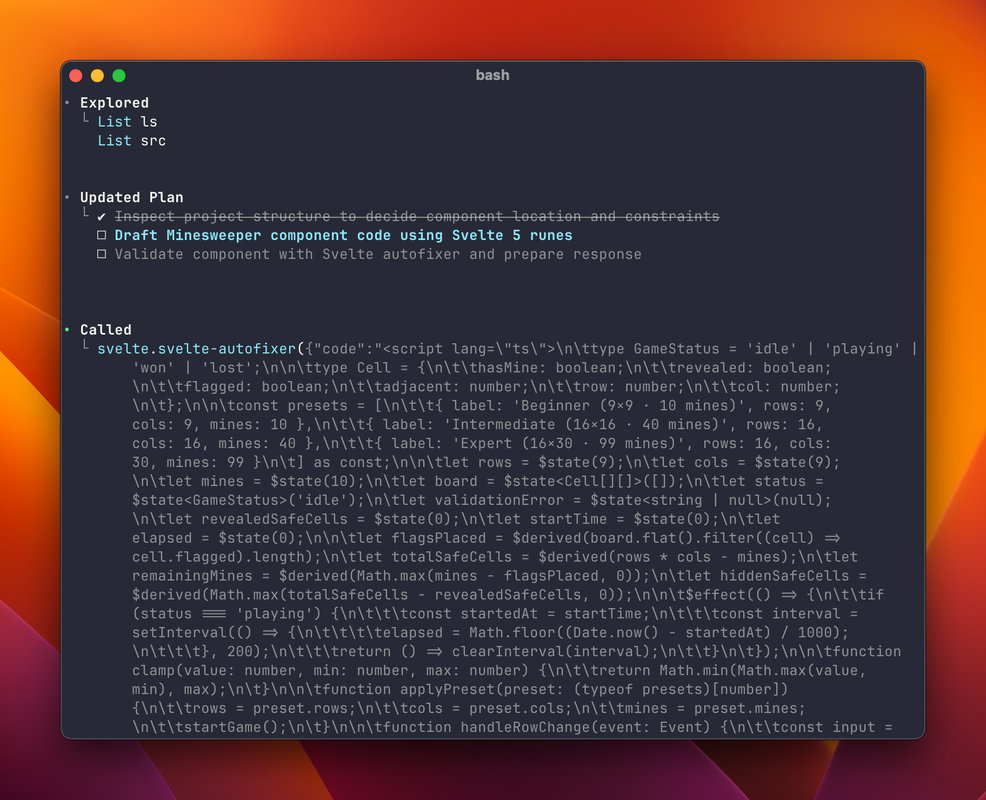Click the 'List ls' line
This screenshot has width=986, height=800.
pyautogui.click(x=127, y=121)
